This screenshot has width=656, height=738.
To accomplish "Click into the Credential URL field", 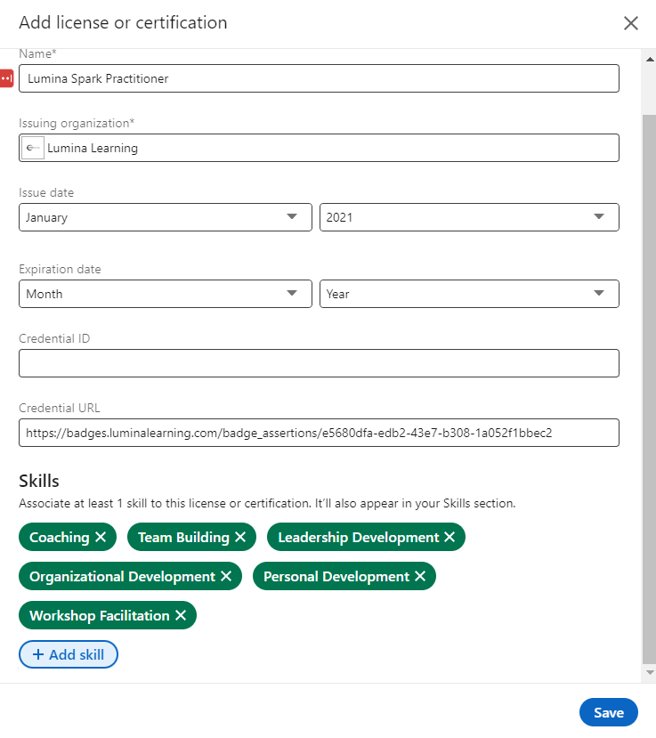I will pos(319,433).
